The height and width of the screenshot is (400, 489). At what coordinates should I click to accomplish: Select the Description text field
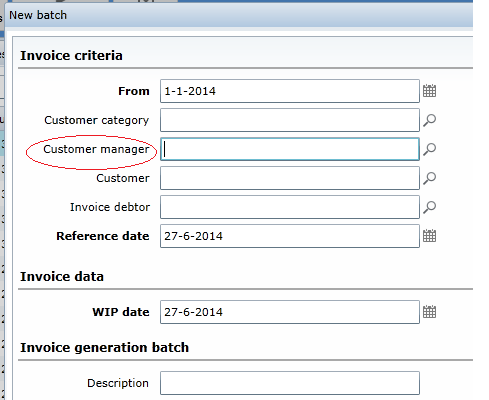coord(290,383)
